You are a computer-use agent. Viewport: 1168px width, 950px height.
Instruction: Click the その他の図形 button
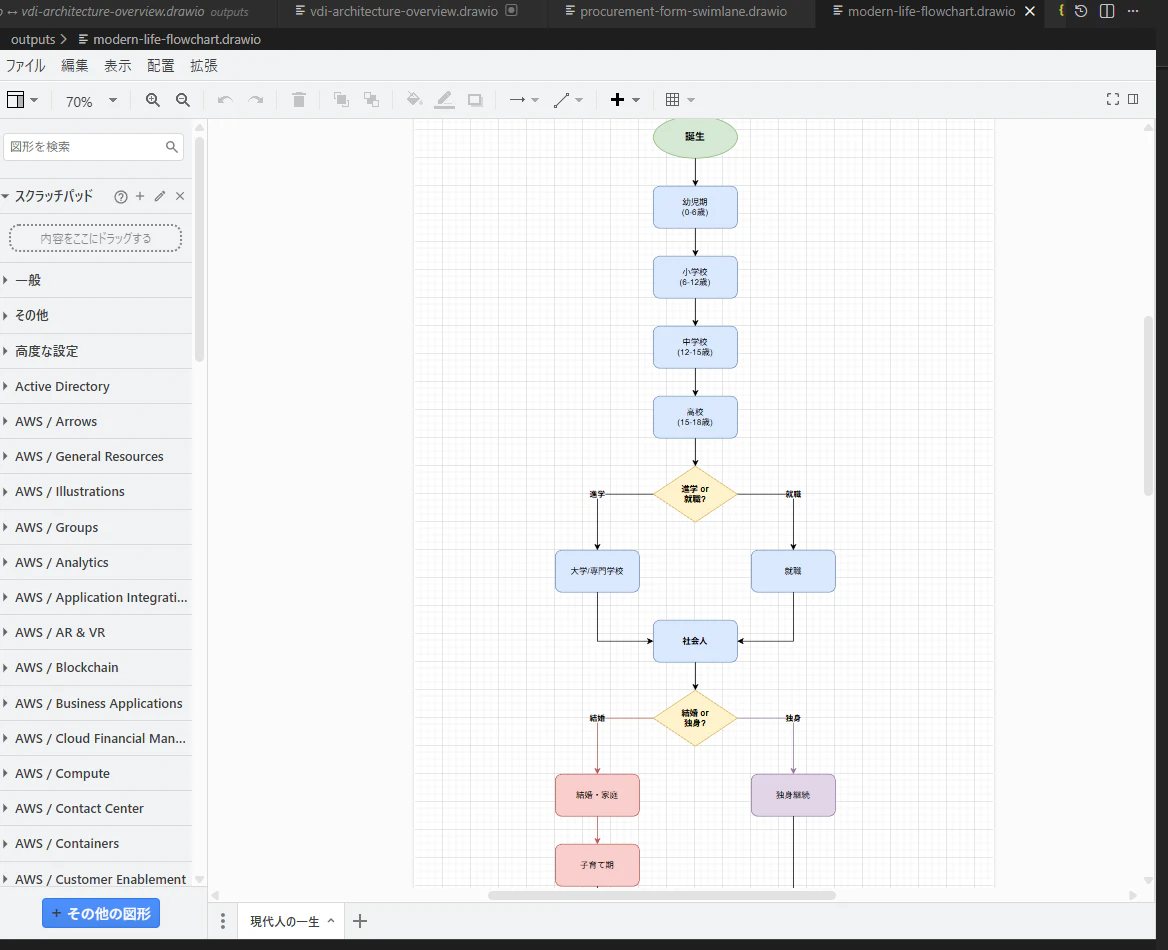pyautogui.click(x=101, y=913)
